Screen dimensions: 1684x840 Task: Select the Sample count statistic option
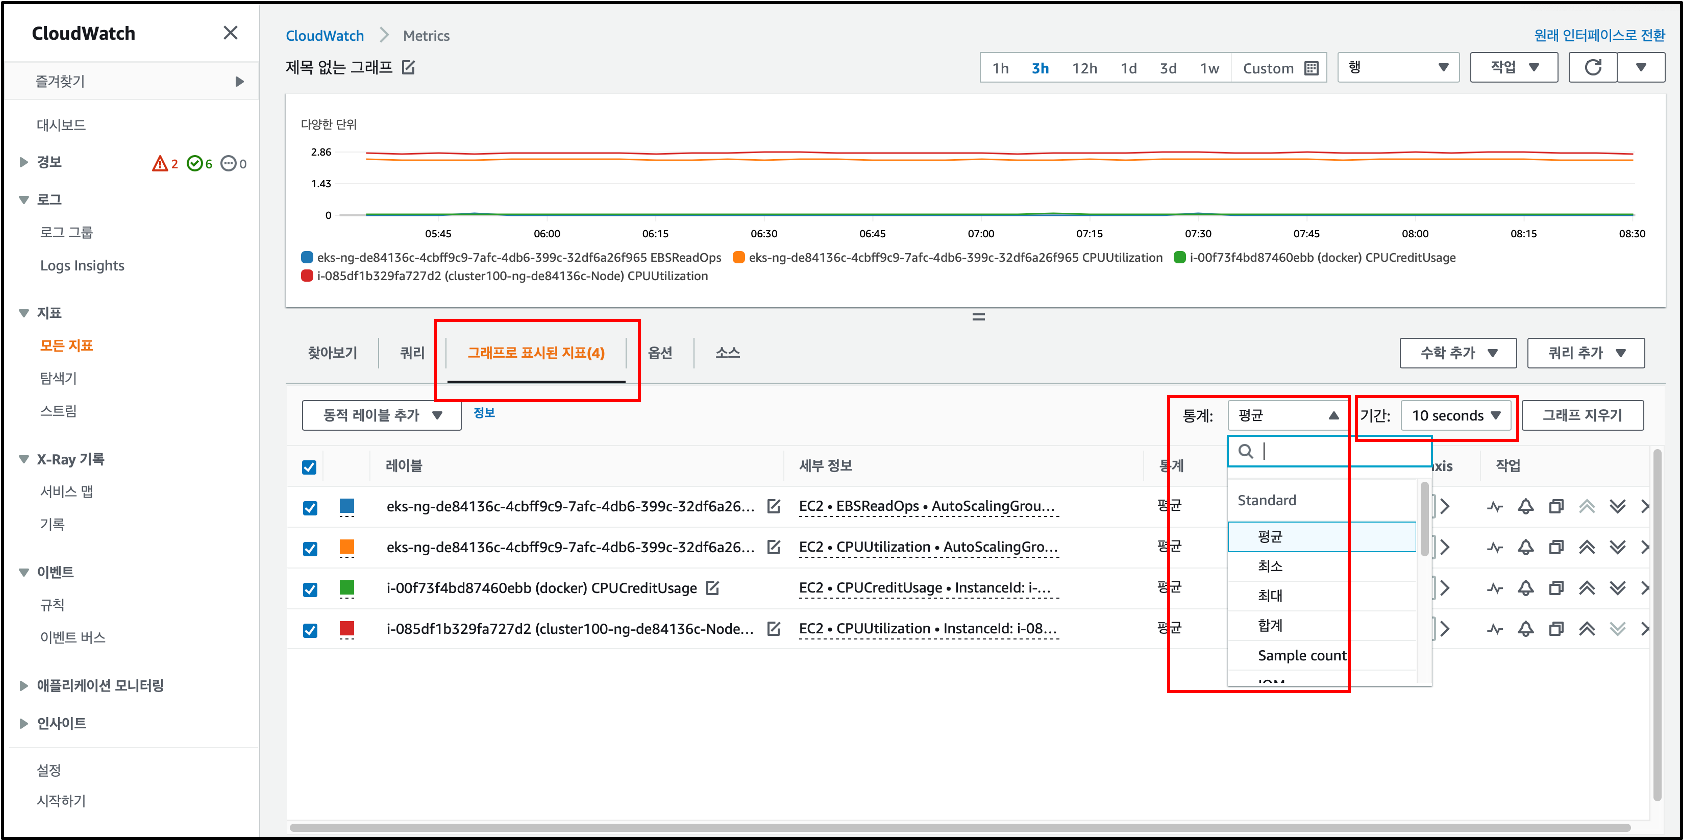point(1322,656)
